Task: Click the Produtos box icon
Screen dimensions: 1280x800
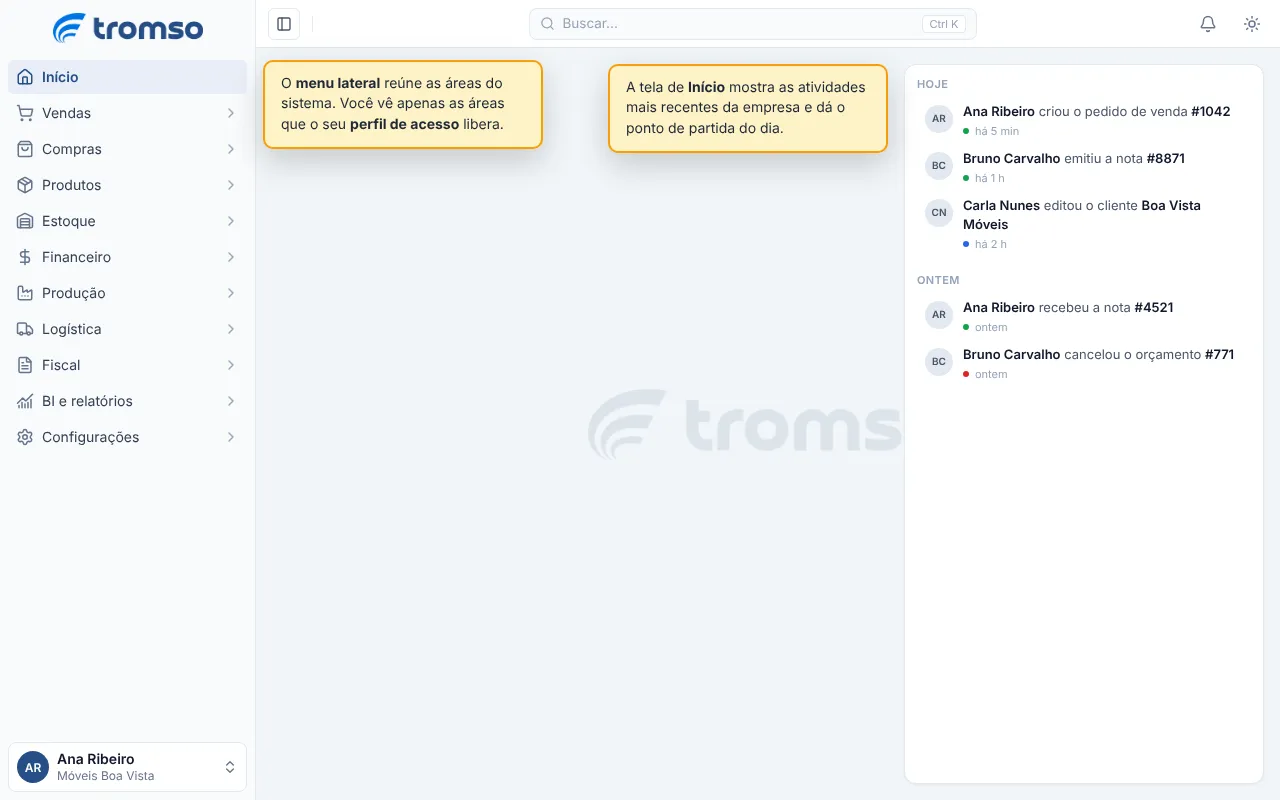Action: pos(25,185)
